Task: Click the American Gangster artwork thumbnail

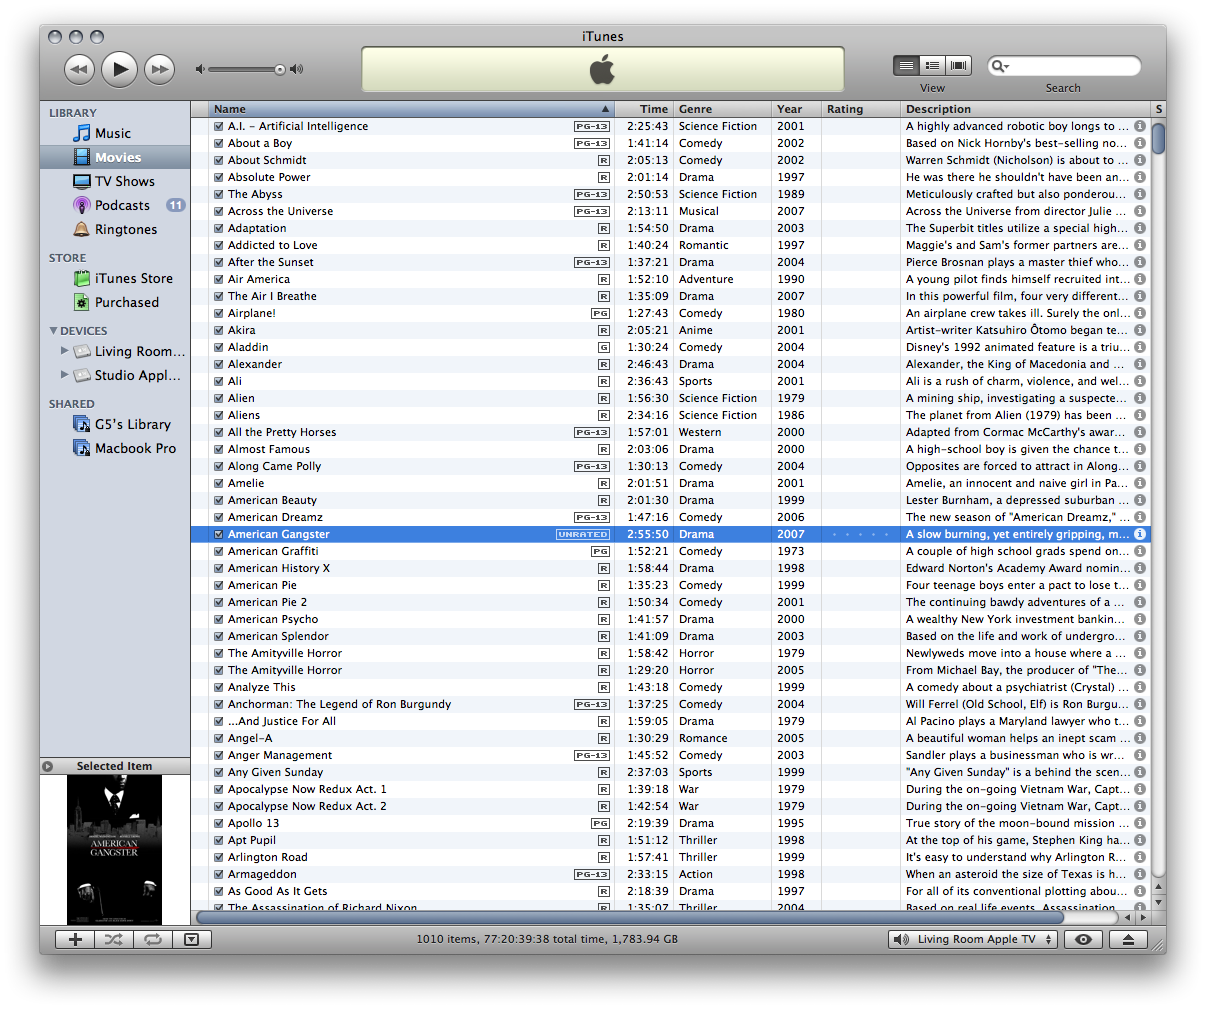Action: click(115, 850)
